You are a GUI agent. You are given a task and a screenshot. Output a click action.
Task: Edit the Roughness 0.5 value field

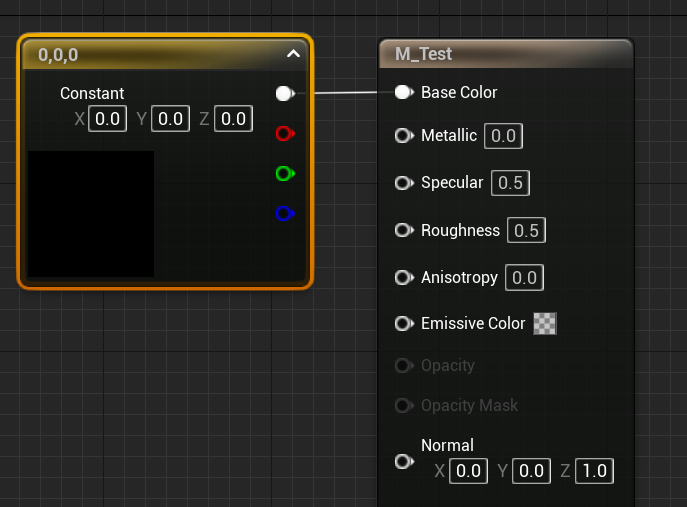click(526, 230)
